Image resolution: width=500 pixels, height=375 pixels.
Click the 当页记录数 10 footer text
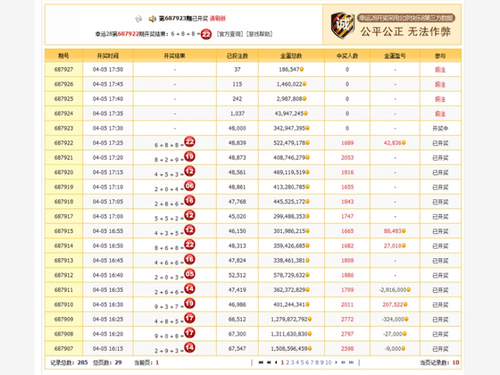coord(439,362)
